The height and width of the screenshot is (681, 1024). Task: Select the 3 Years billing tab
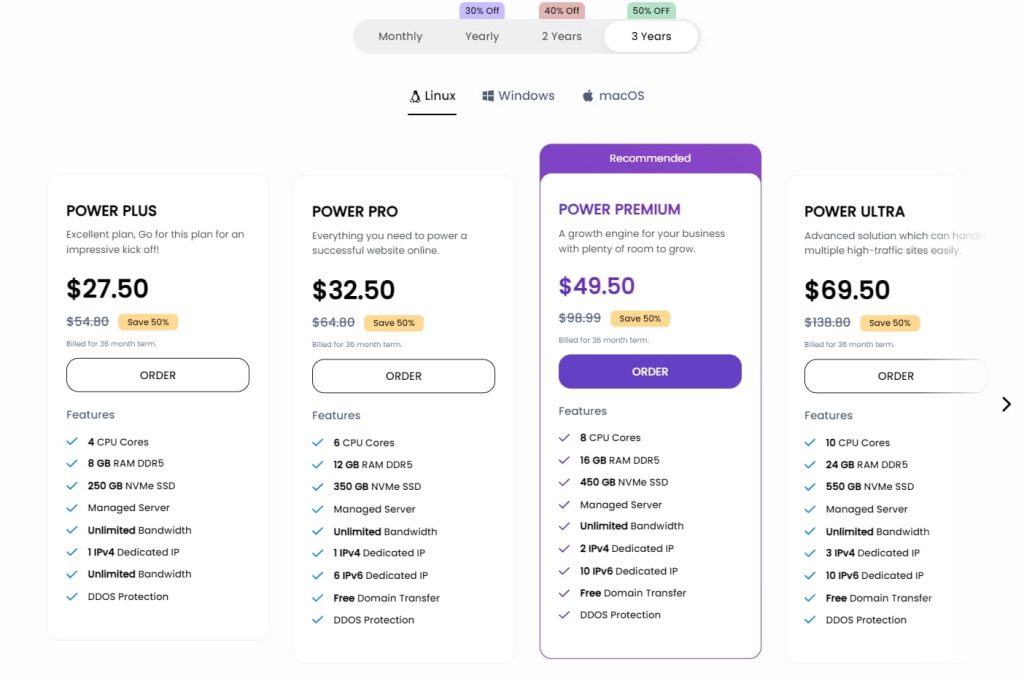click(651, 36)
